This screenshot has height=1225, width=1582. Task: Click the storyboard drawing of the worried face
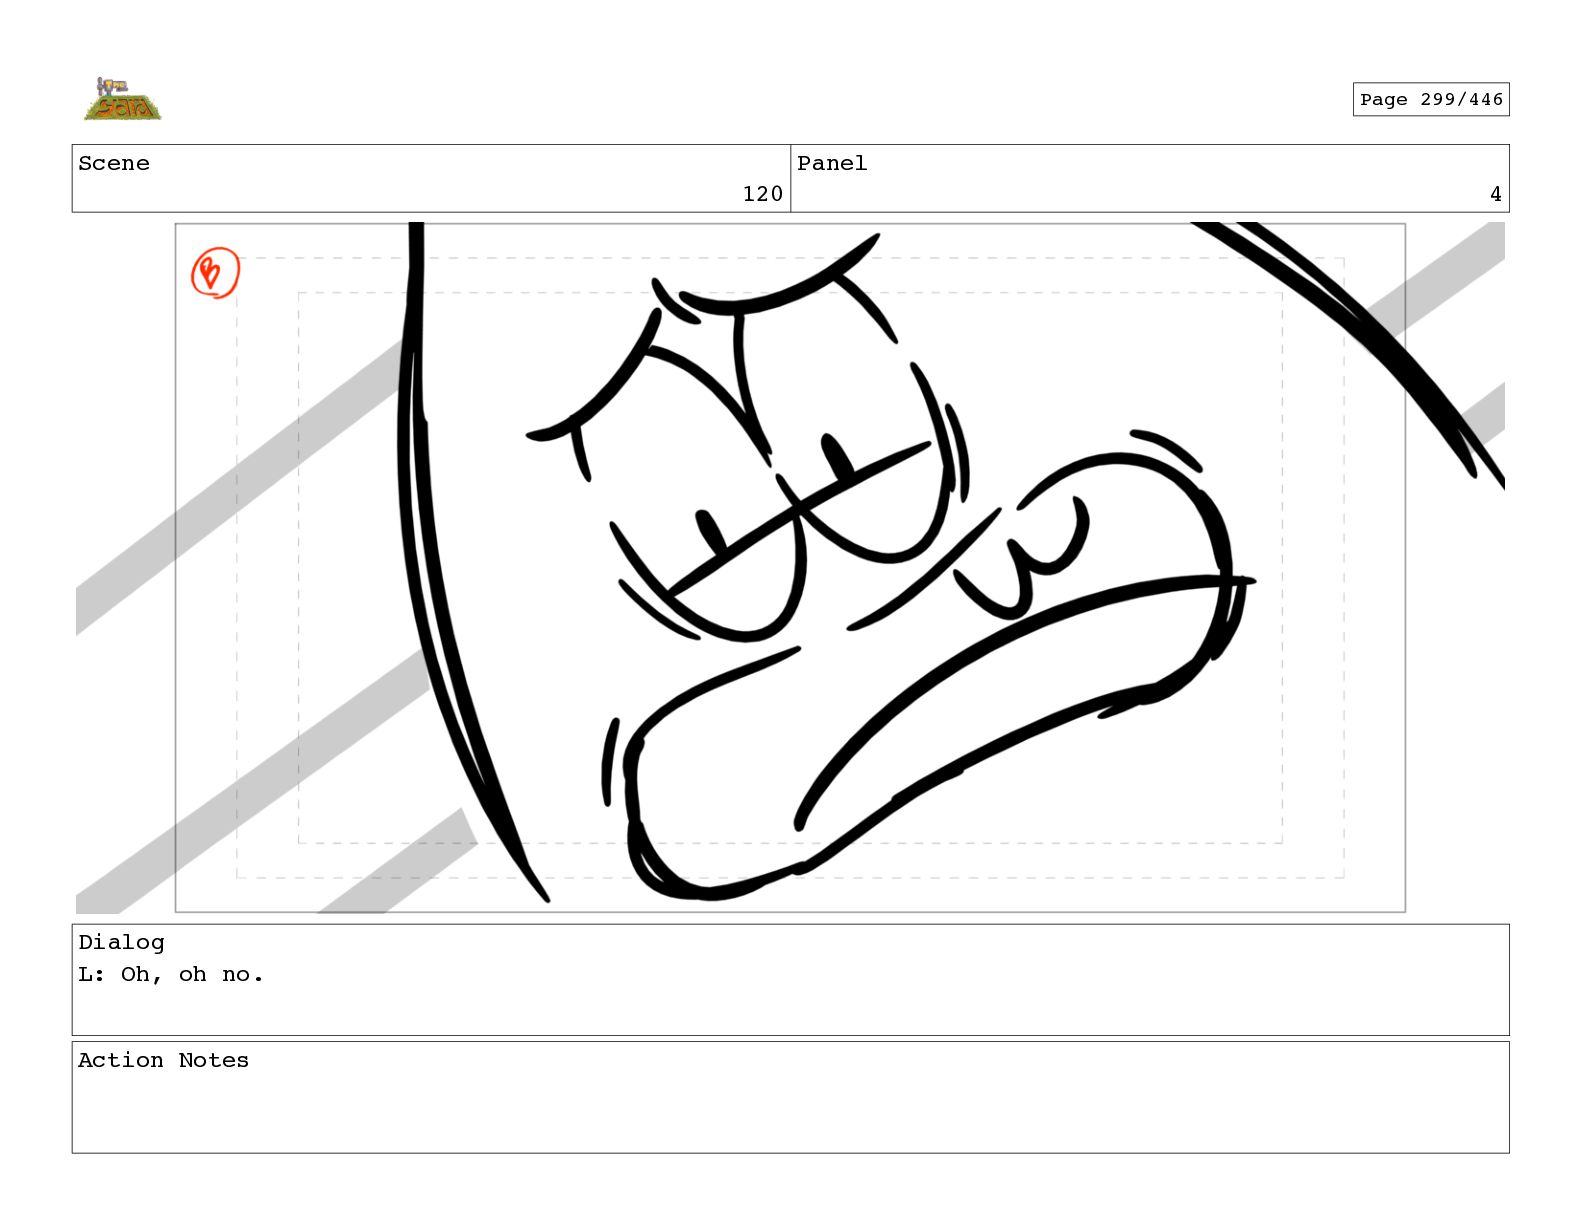click(790, 568)
